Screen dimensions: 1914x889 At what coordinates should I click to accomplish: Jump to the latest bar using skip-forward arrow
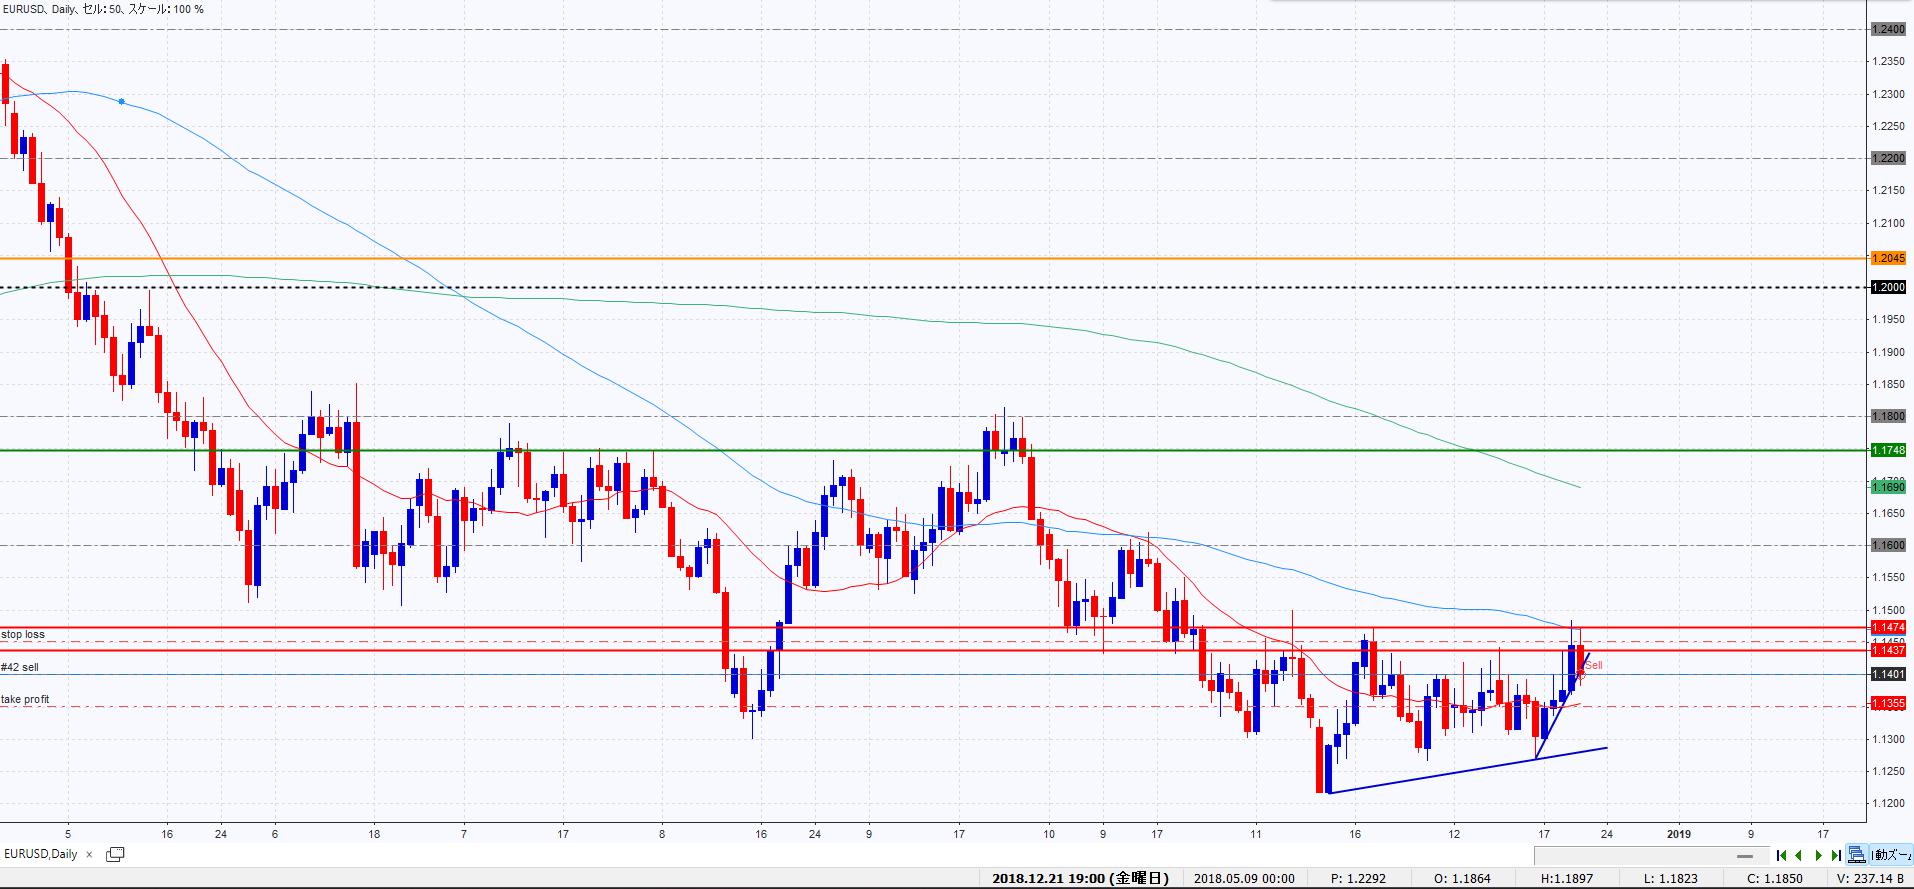click(1836, 855)
